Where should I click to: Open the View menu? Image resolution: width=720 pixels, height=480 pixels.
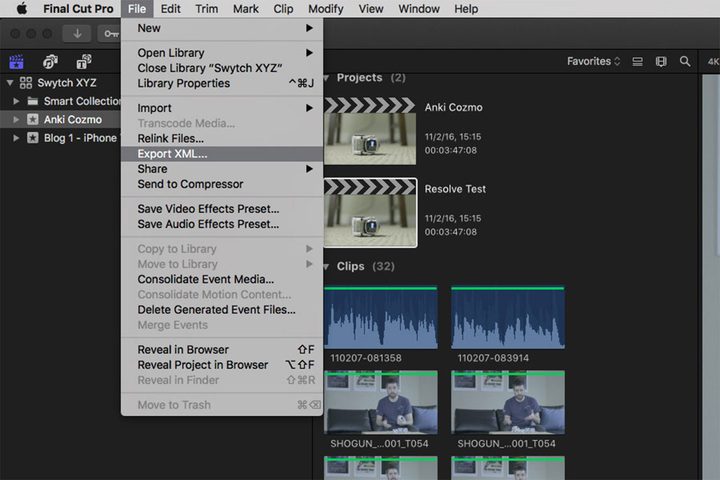[371, 9]
